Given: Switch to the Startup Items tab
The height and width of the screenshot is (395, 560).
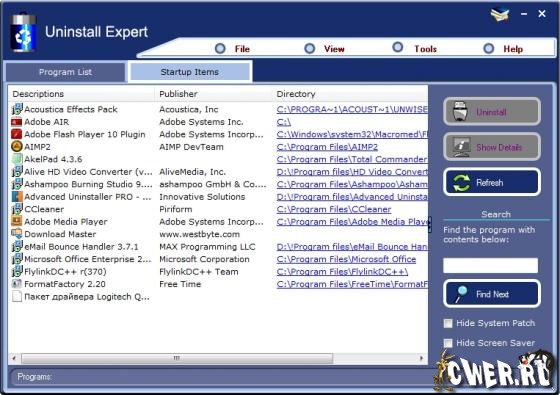Looking at the screenshot, I should point(190,72).
